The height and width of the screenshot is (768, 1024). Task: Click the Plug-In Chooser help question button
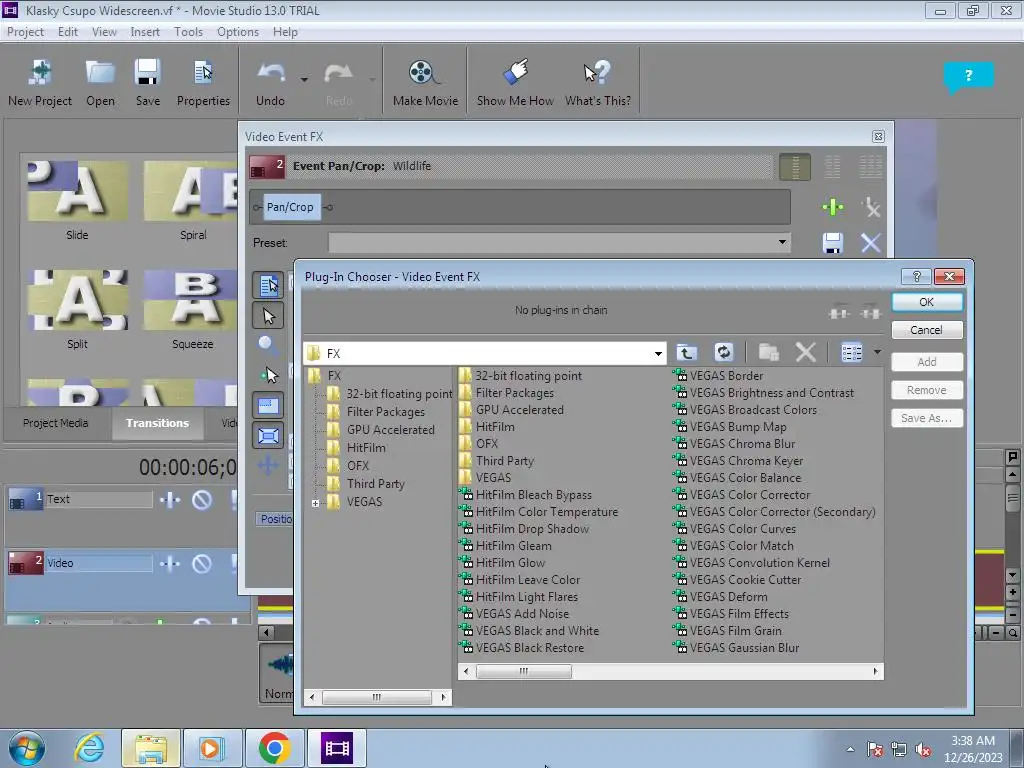(x=916, y=276)
